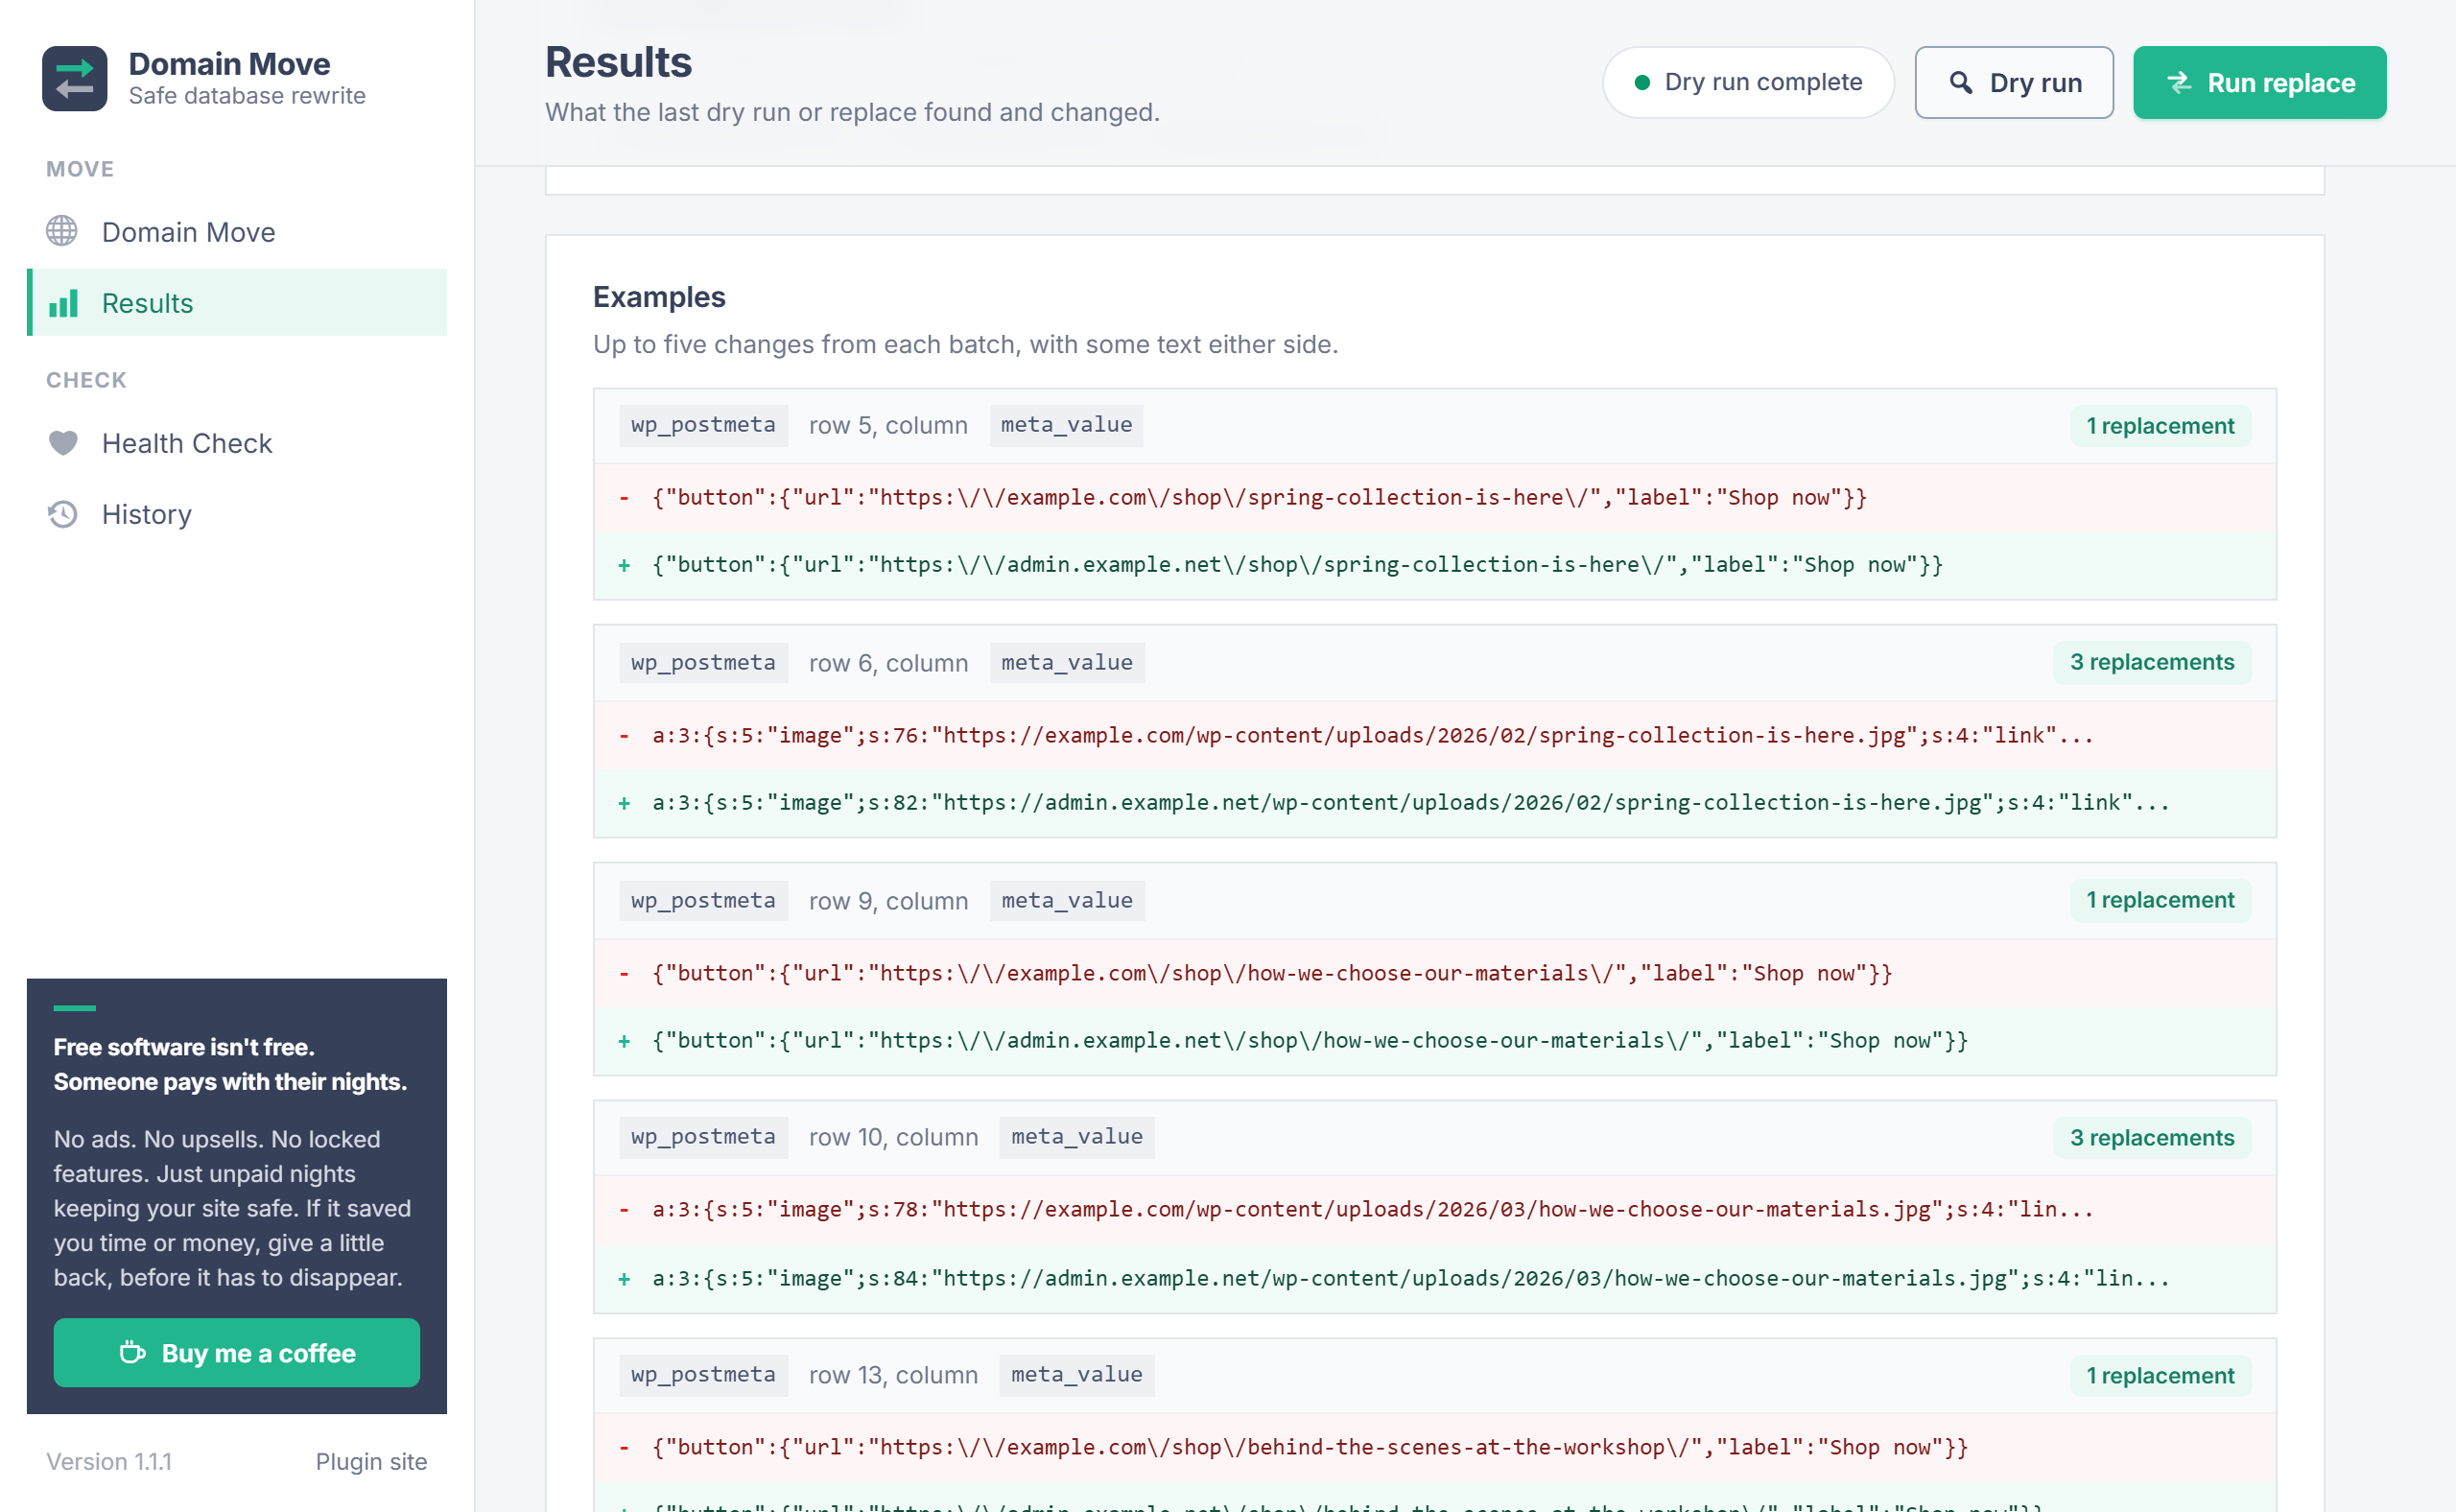Click meta_value tag in row 6 entry
The width and height of the screenshot is (2456, 1512).
pyautogui.click(x=1067, y=663)
